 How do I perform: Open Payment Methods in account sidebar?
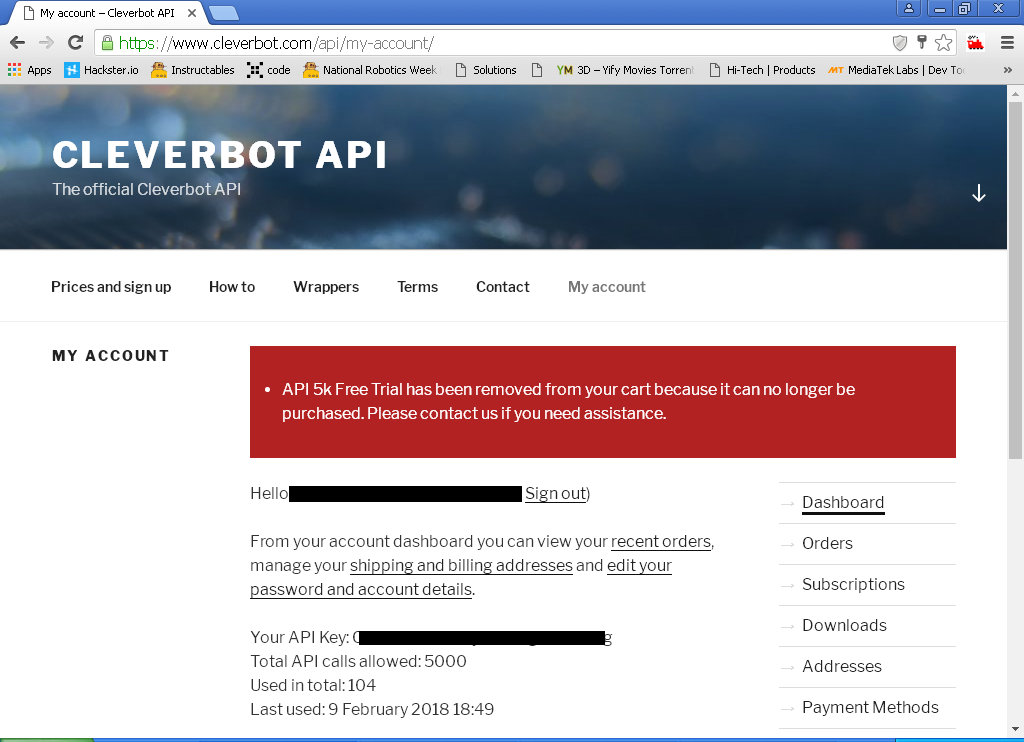871,707
